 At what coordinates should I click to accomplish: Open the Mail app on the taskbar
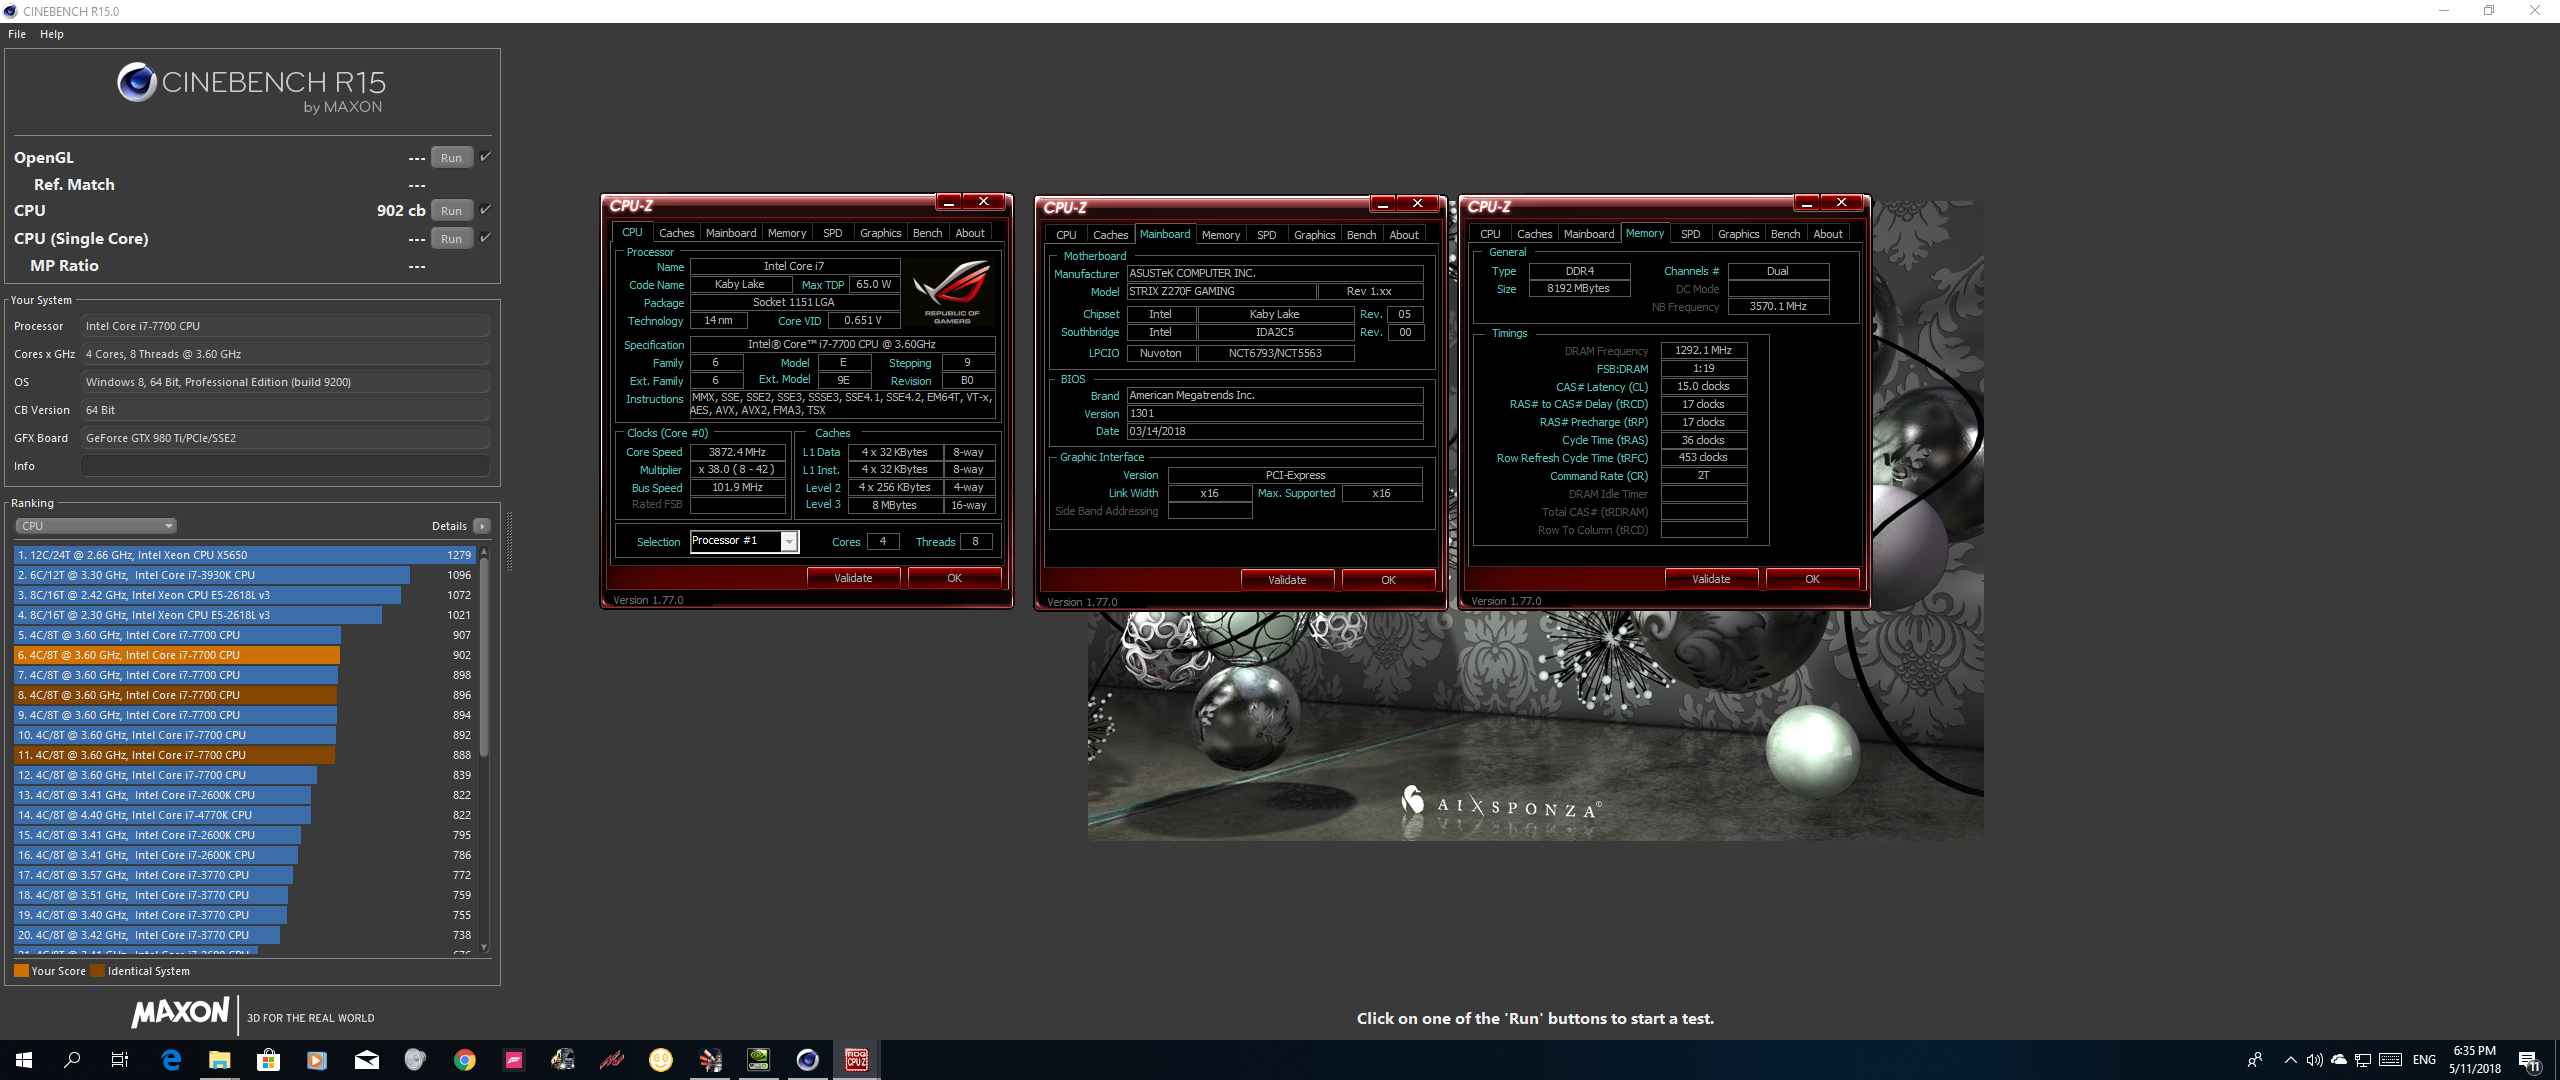tap(367, 1060)
